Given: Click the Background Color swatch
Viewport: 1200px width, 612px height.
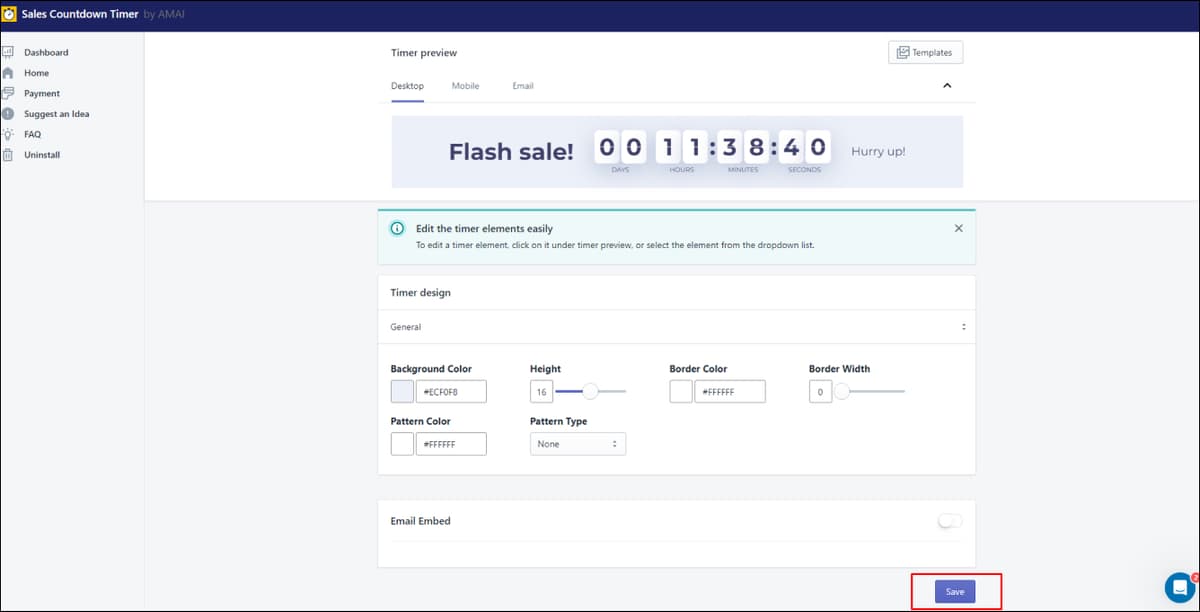Looking at the screenshot, I should click(402, 391).
